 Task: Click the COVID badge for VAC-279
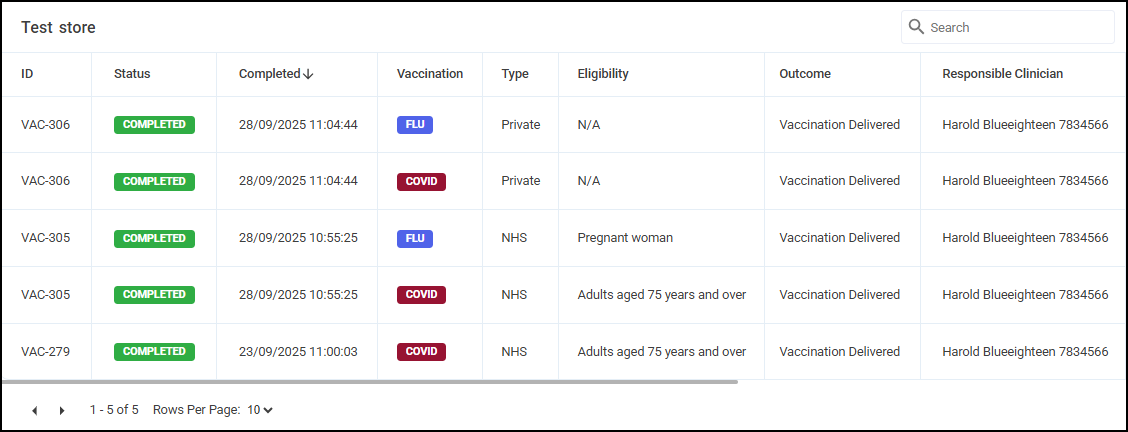coord(421,352)
